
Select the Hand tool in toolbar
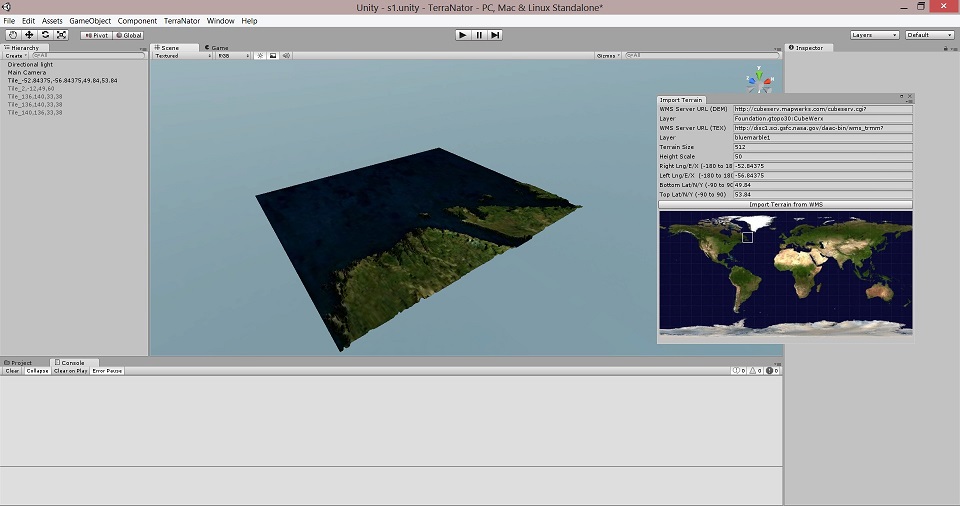(13, 35)
